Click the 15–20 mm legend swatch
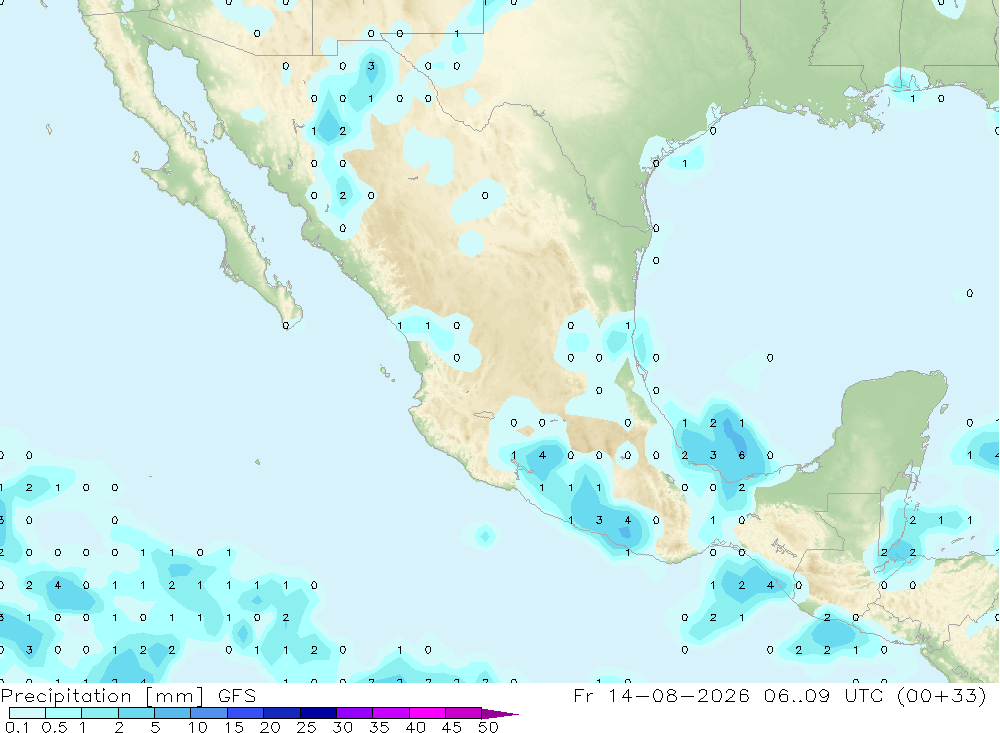 point(246,713)
